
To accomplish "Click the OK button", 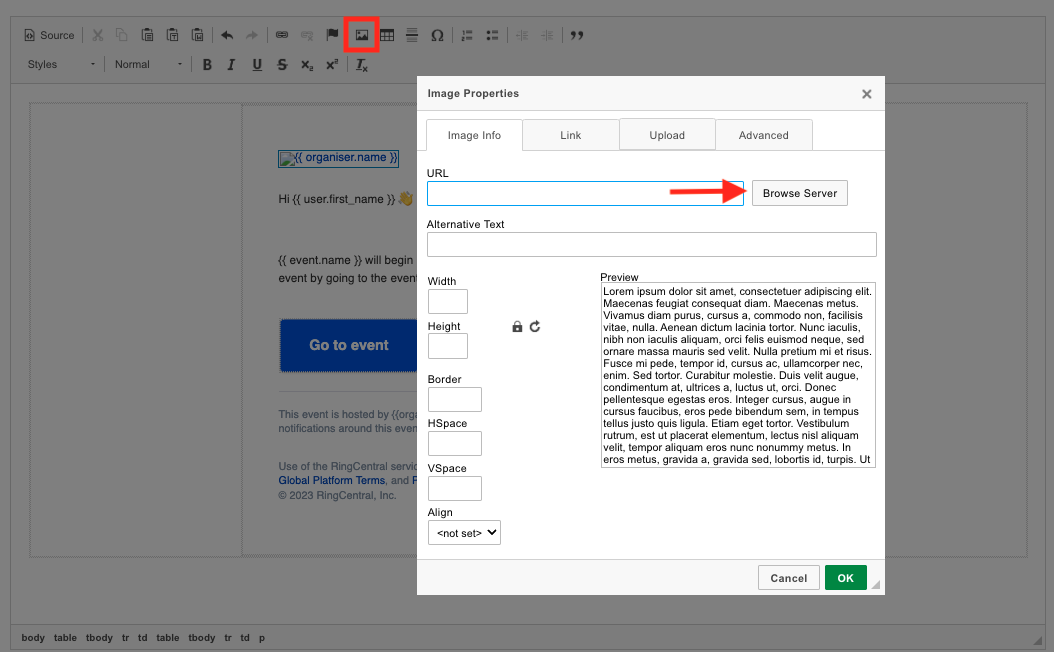I will click(846, 577).
